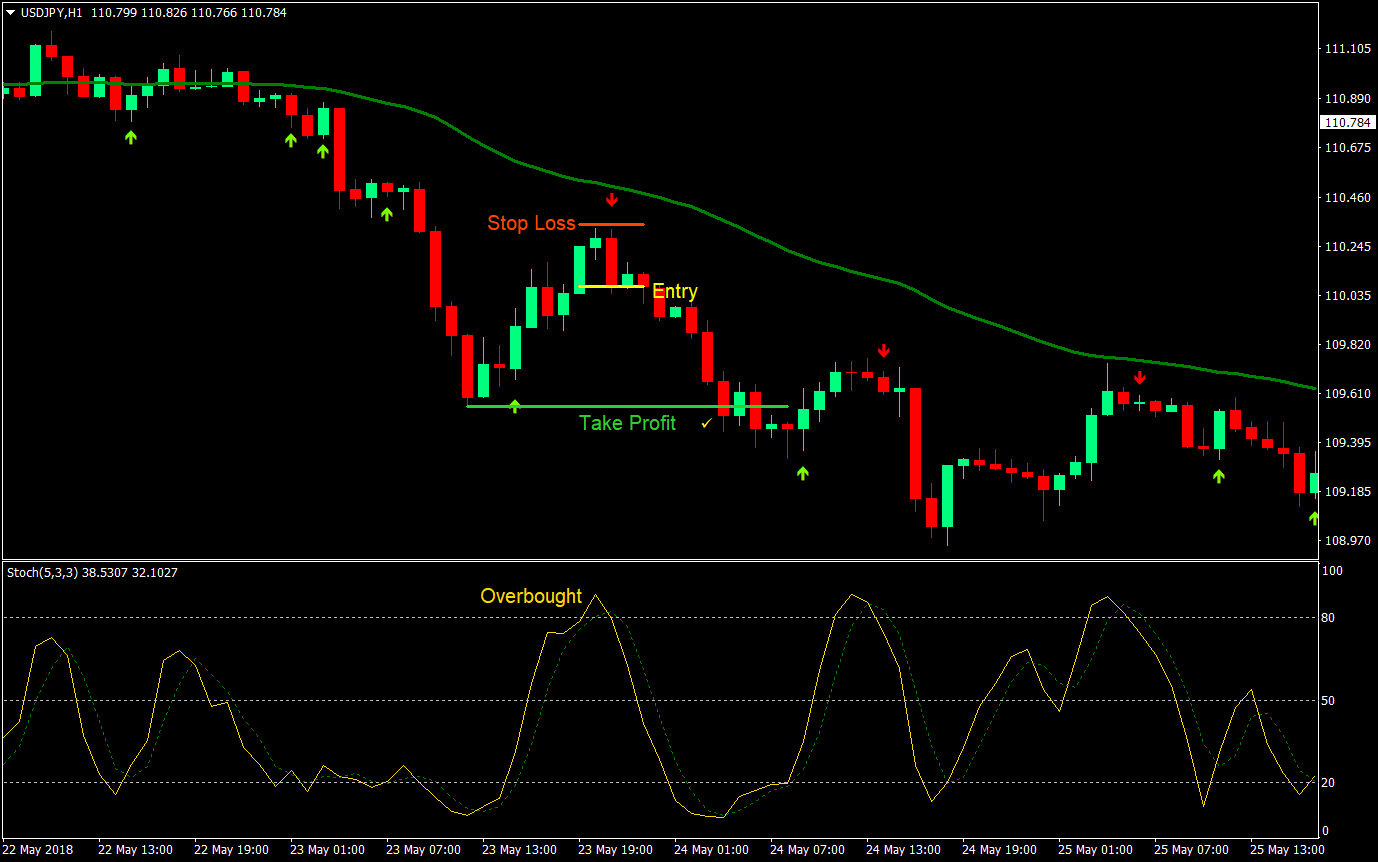Screen dimensions: 1378x862
Task: Select the green buy arrow near 25 May 13:00
Action: [x=1313, y=518]
